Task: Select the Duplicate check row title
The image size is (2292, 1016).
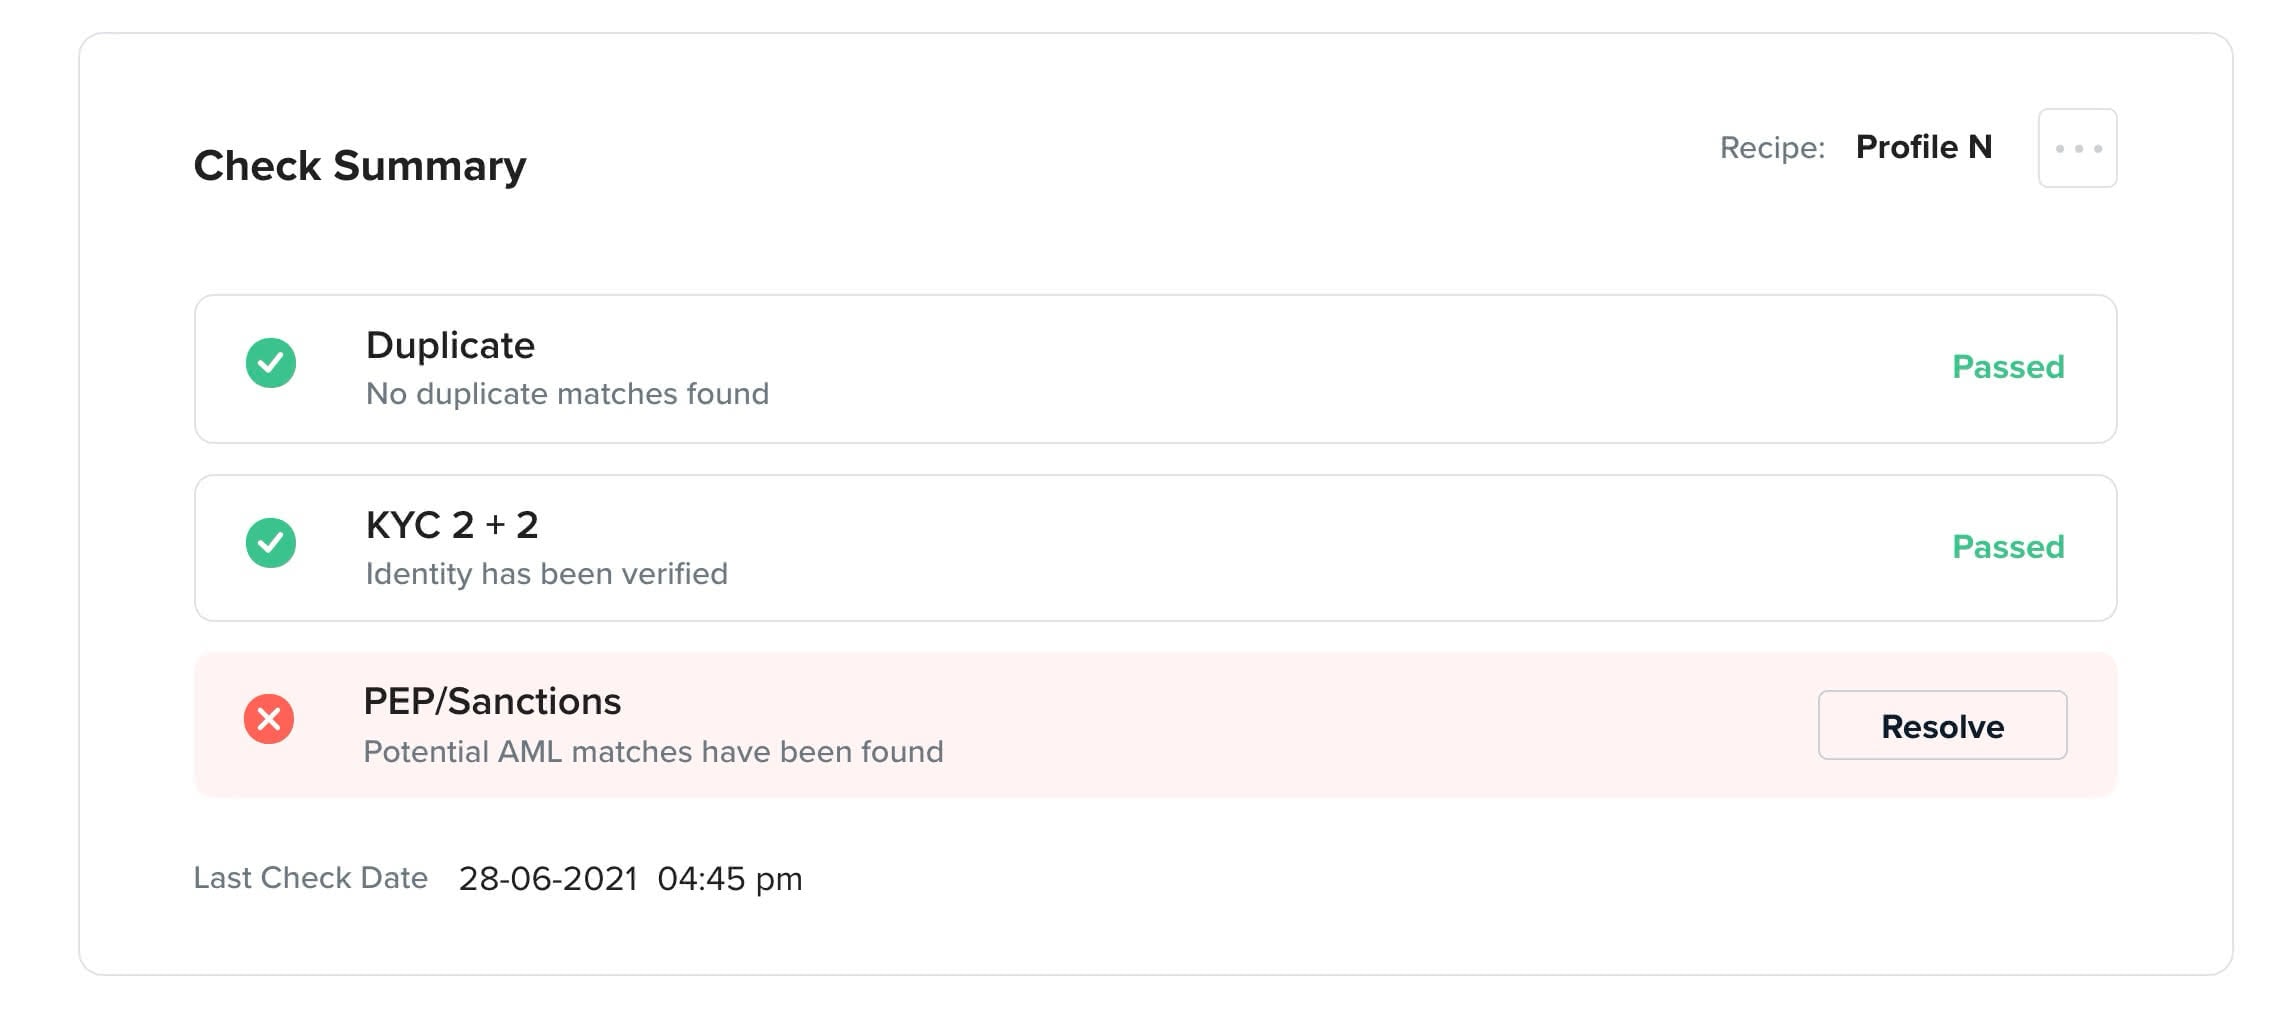Action: 450,345
